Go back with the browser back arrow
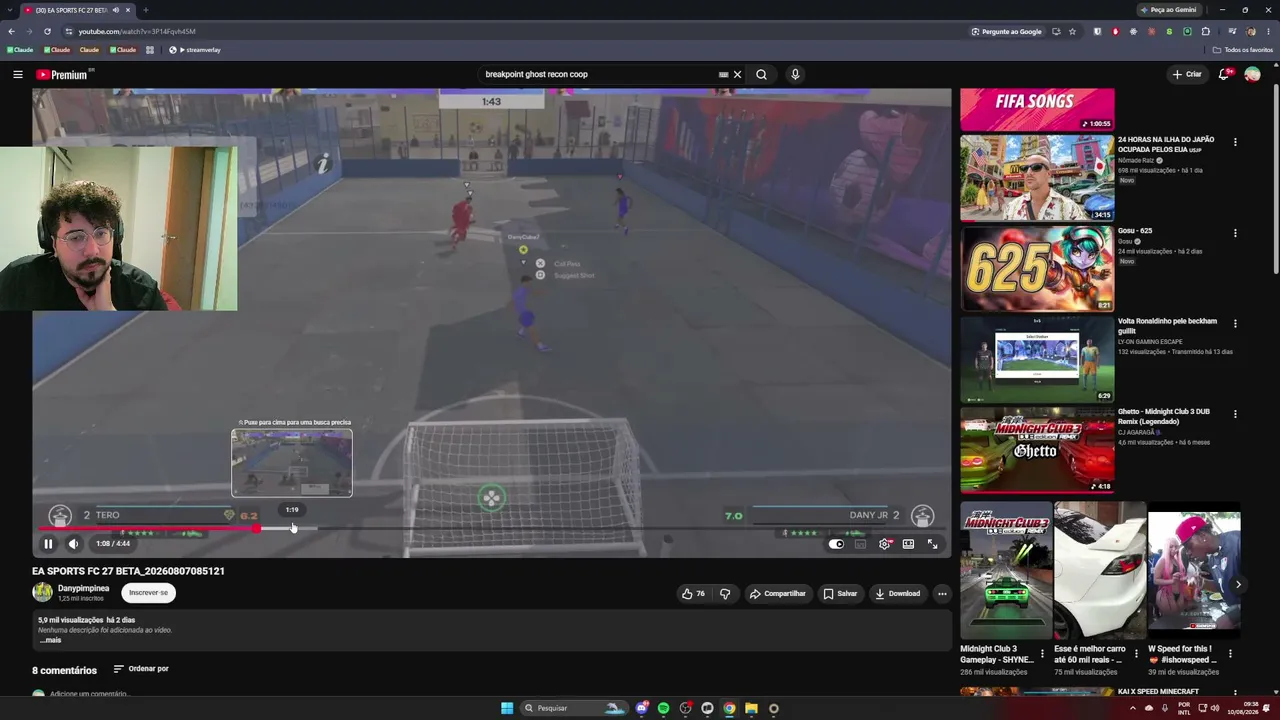Viewport: 1280px width, 720px height. 11,31
